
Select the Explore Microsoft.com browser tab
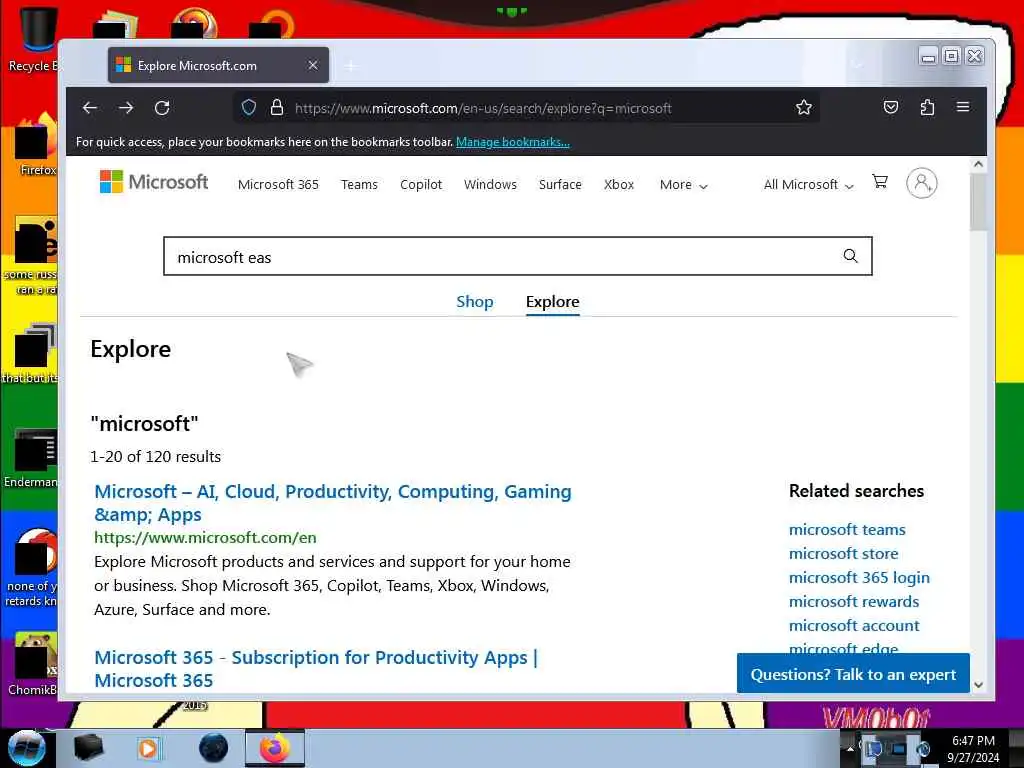(x=218, y=65)
